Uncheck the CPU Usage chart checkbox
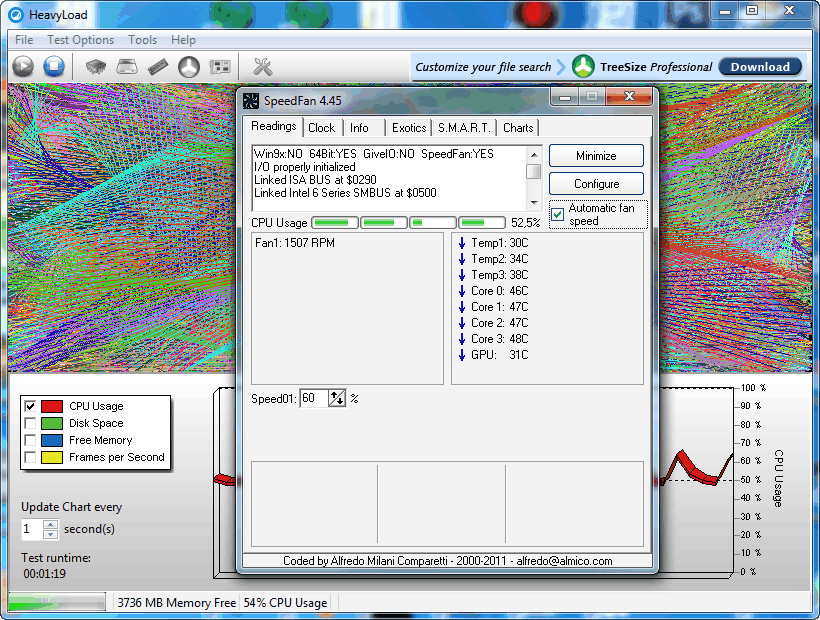Viewport: 820px width, 620px height. pyautogui.click(x=30, y=406)
